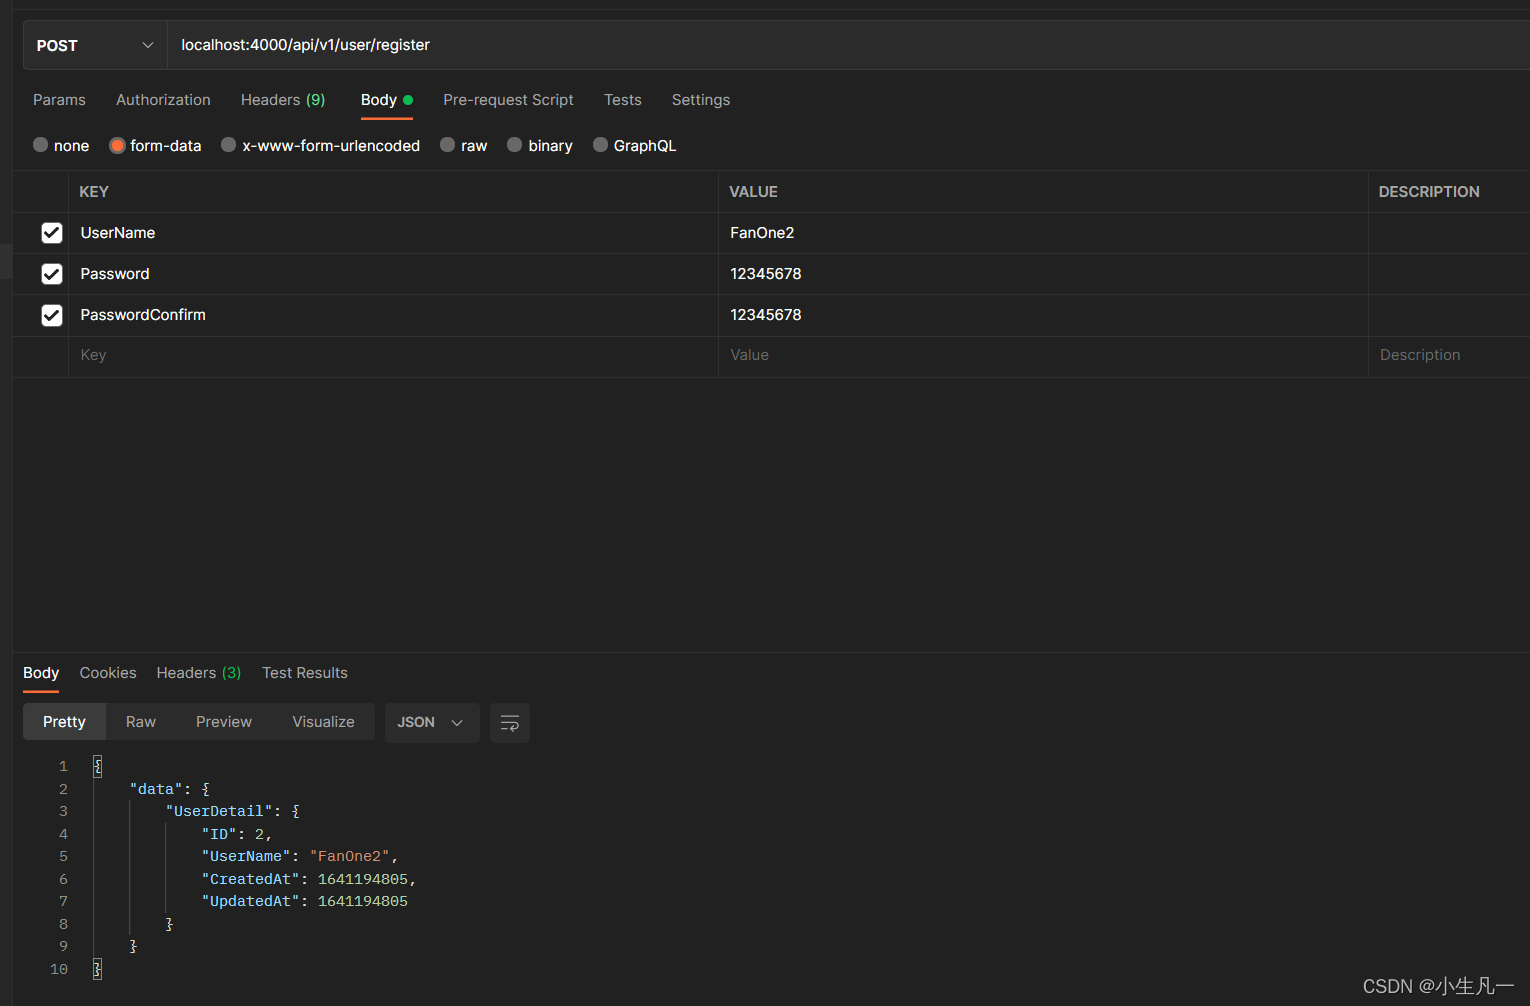Click the "data" key in response

(x=156, y=789)
